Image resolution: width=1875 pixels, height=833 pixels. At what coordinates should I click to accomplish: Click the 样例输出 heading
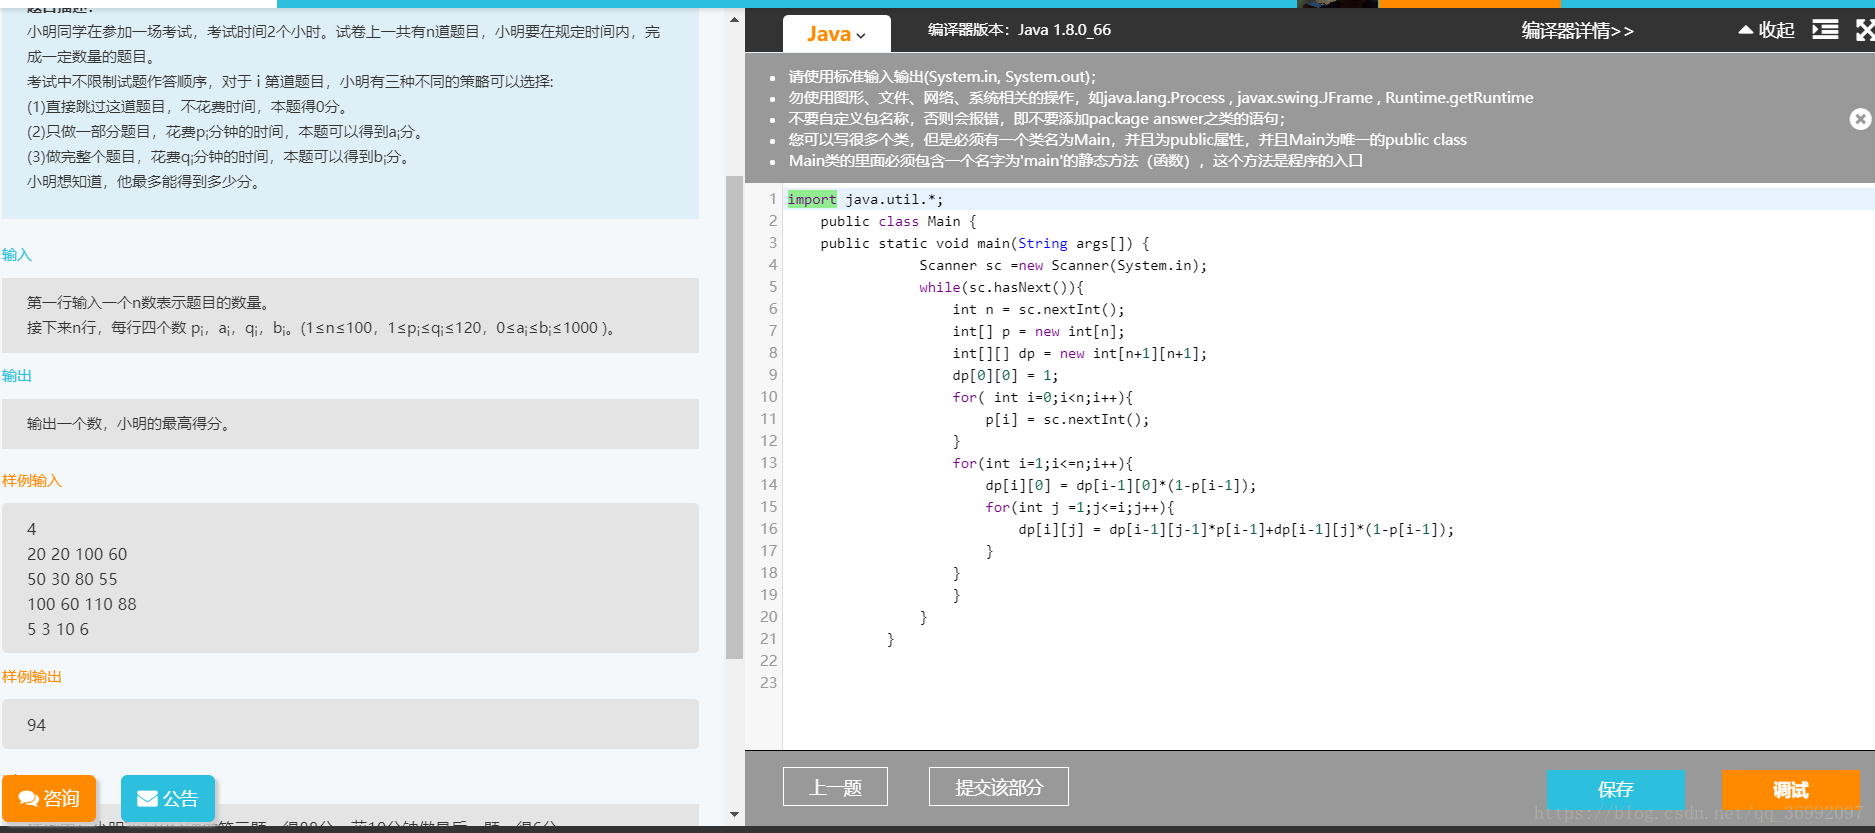[32, 677]
